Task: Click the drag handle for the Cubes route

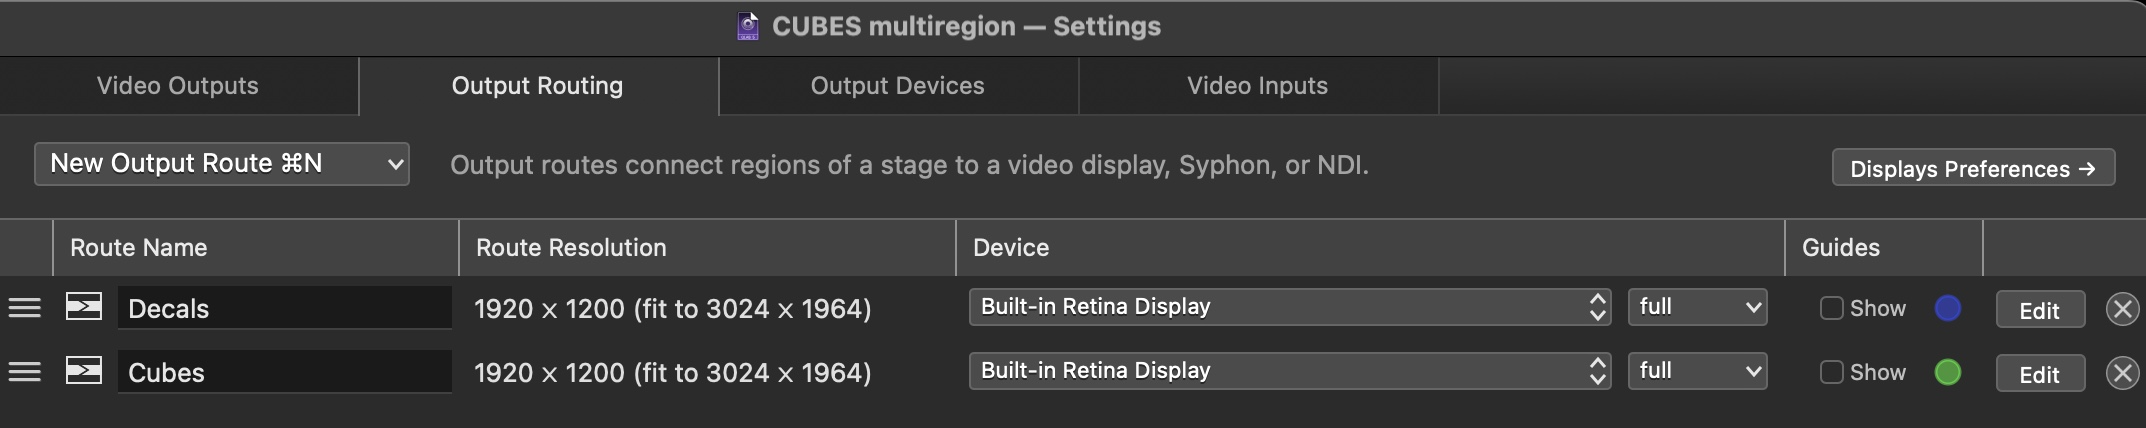Action: (25, 372)
